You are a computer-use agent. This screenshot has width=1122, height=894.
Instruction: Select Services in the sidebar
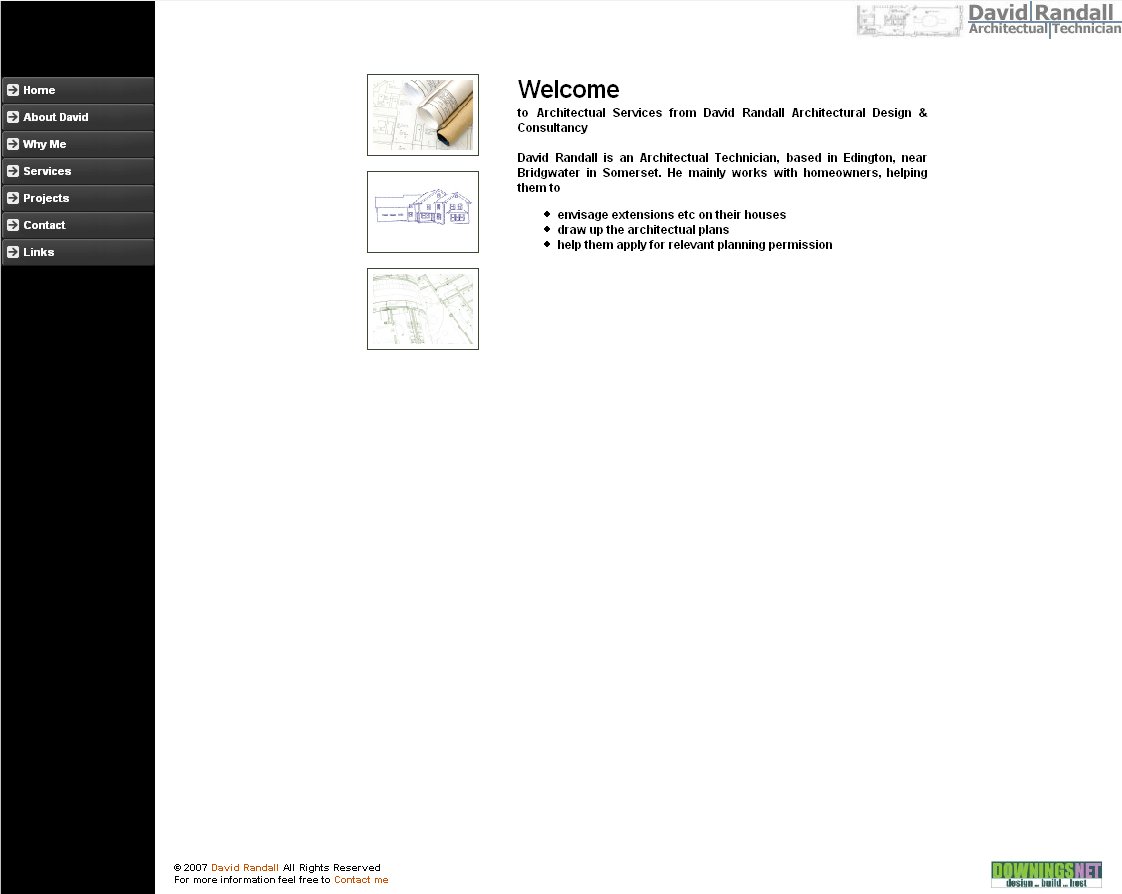(x=78, y=171)
